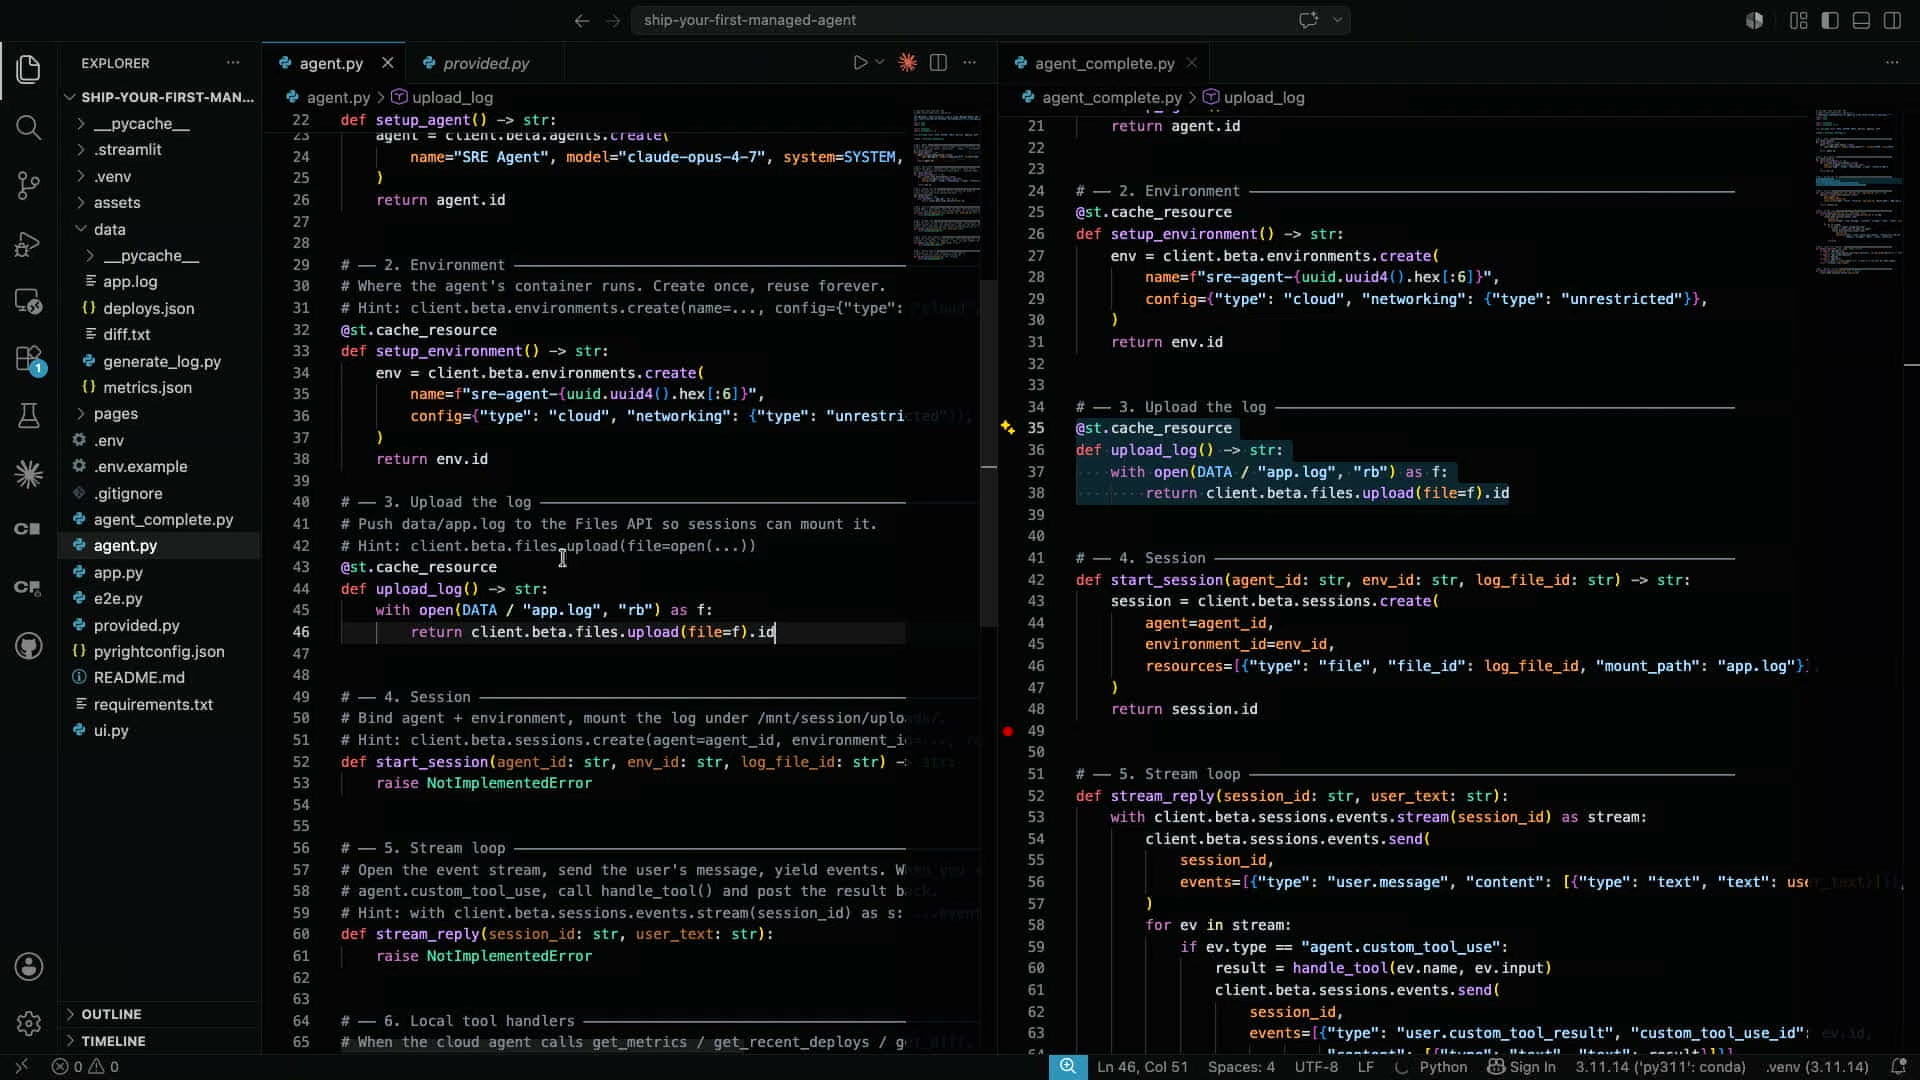Open the Explorer view in activity bar
The image size is (1920, 1080).
(28, 69)
